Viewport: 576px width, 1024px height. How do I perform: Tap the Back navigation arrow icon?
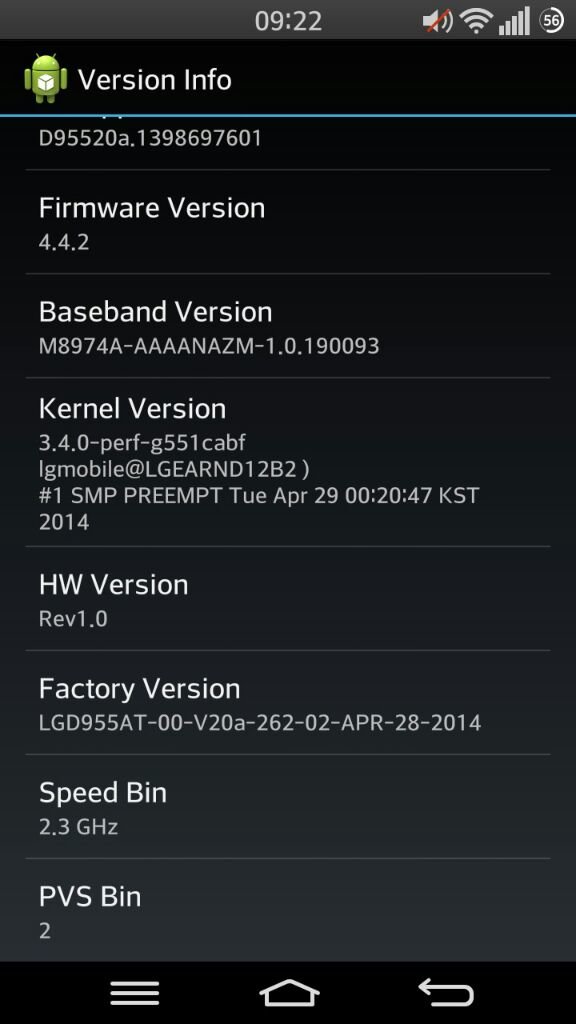[x=445, y=993]
